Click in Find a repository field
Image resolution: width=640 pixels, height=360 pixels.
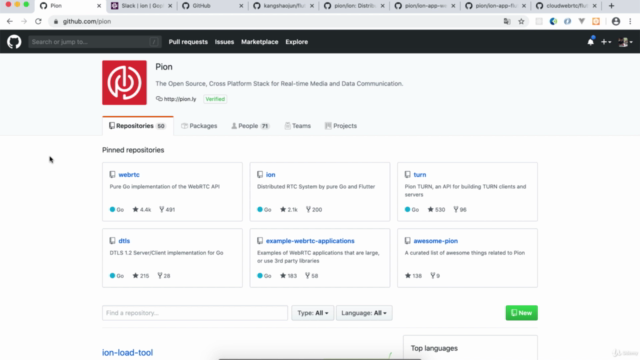click(195, 313)
